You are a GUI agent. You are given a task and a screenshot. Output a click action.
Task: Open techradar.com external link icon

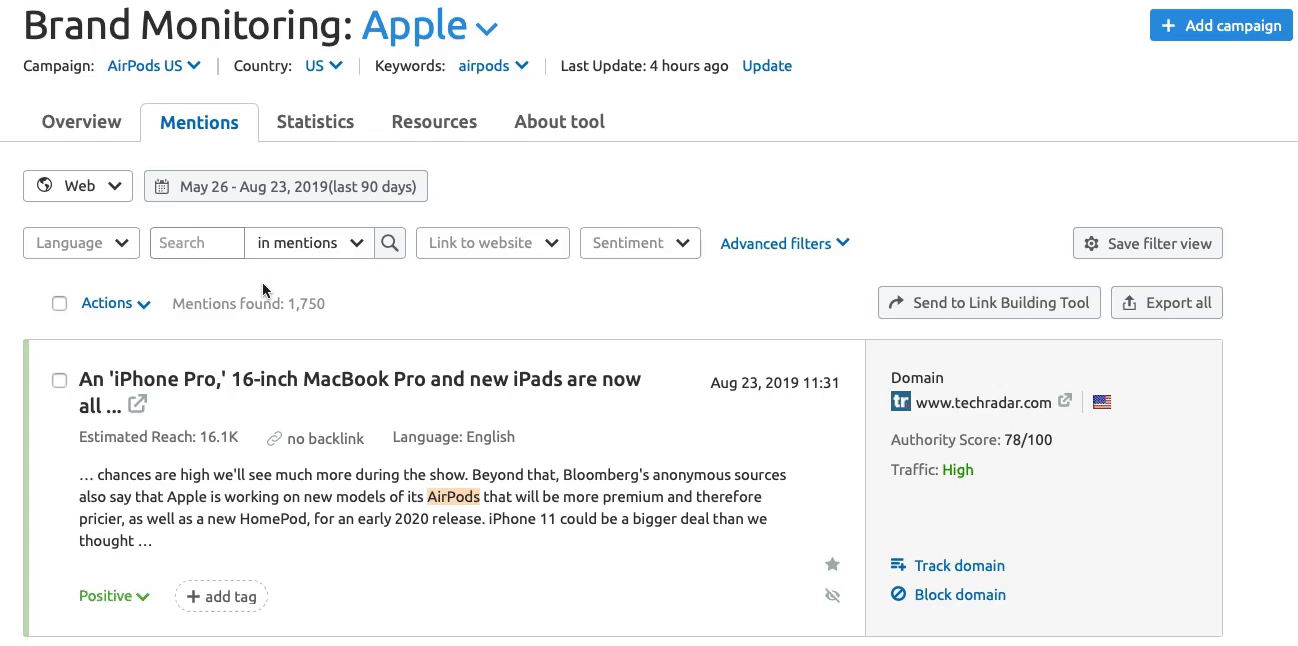click(x=1065, y=401)
